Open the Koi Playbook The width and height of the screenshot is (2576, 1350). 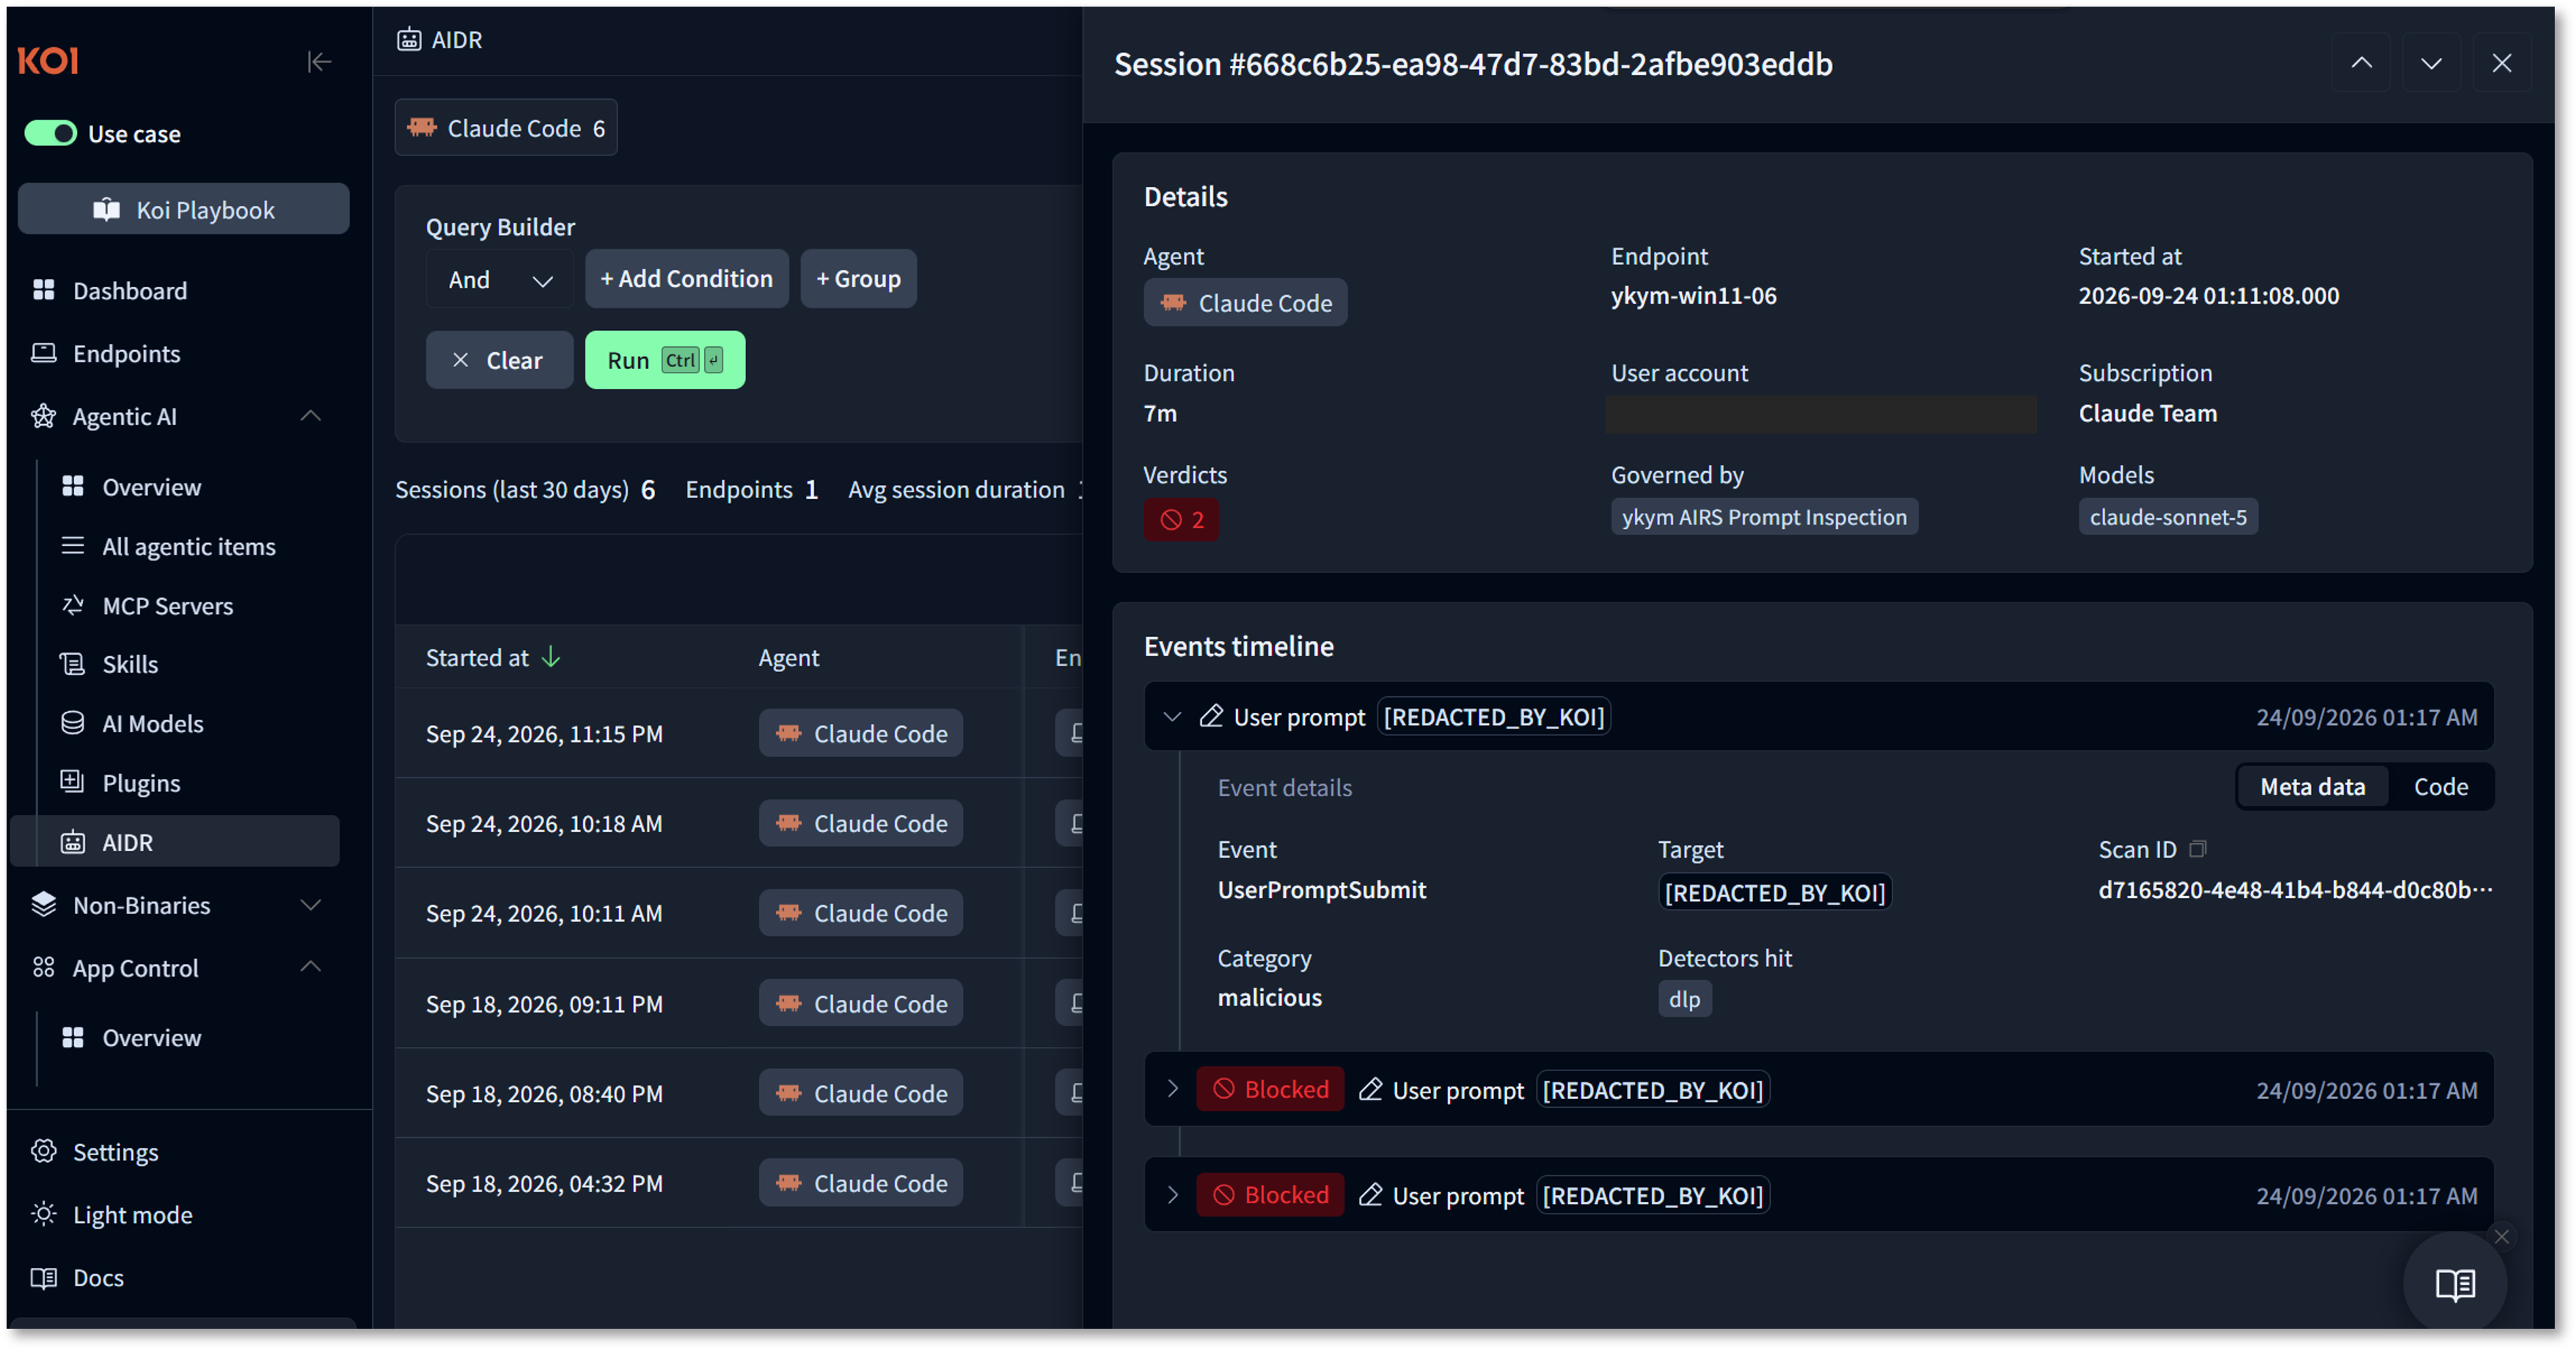(183, 209)
